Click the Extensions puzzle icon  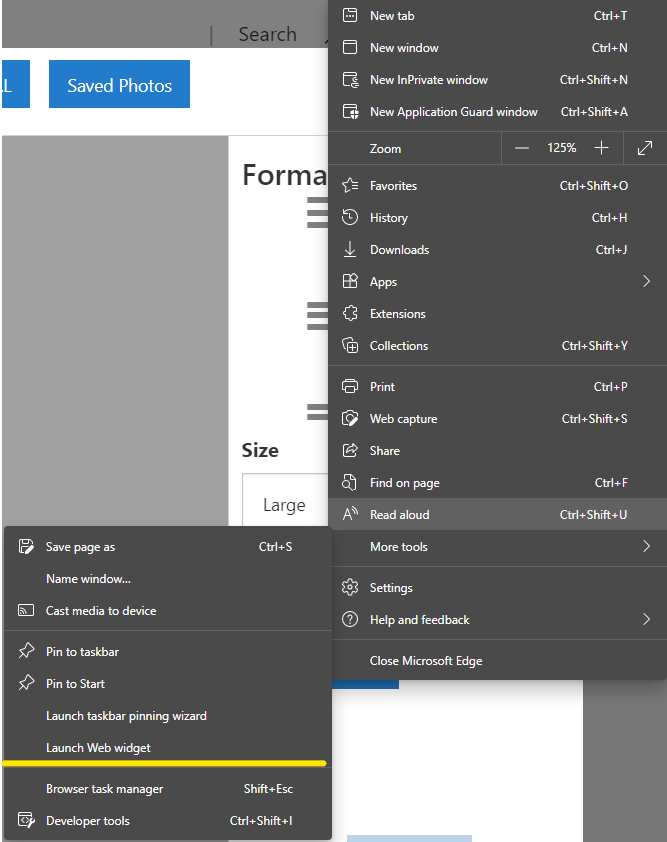tap(350, 314)
